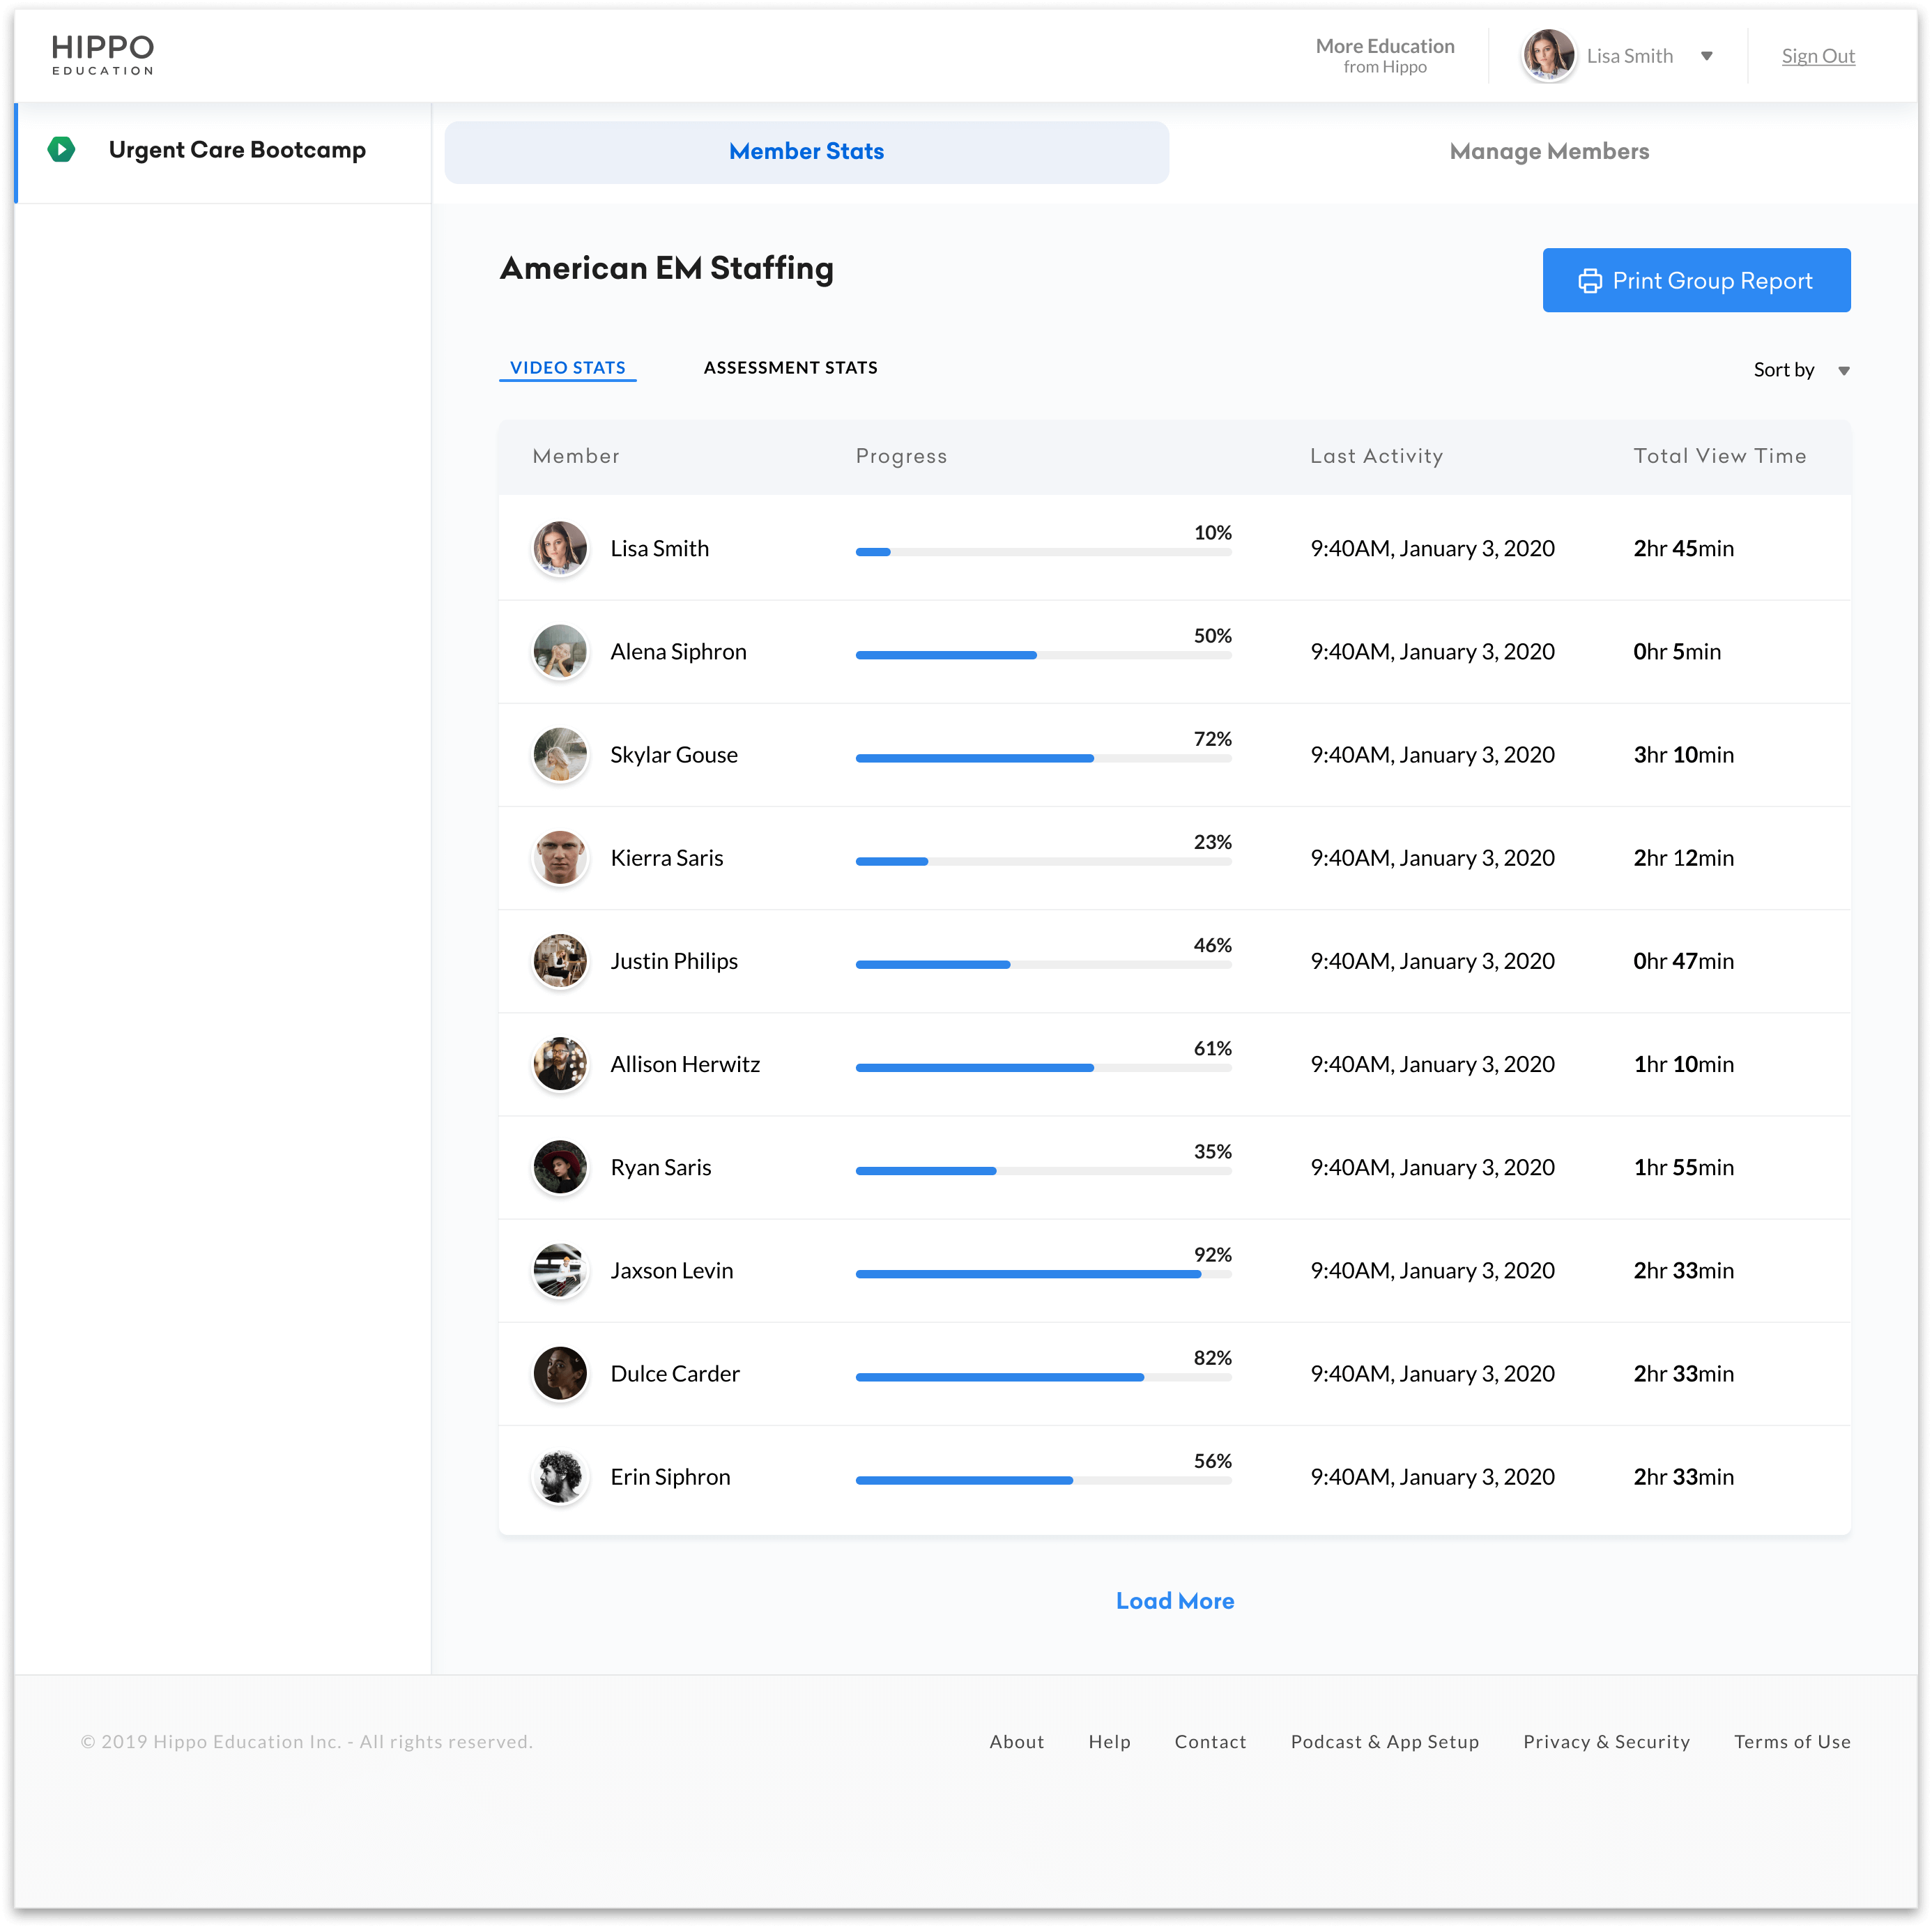Select Urgent Care Bootcamp in sidebar
The height and width of the screenshot is (1928, 1932).
click(x=237, y=150)
